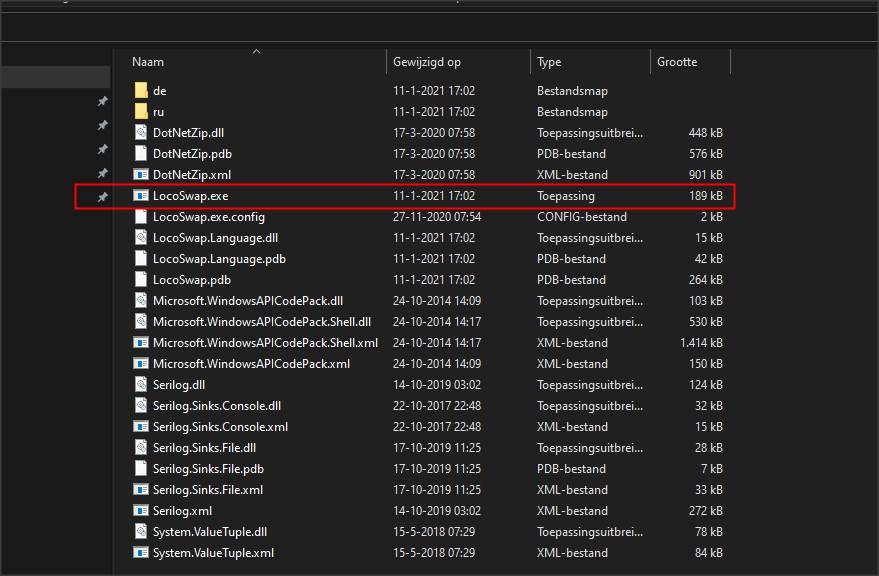
Task: Sort files by the Naam column header
Action: (x=148, y=62)
